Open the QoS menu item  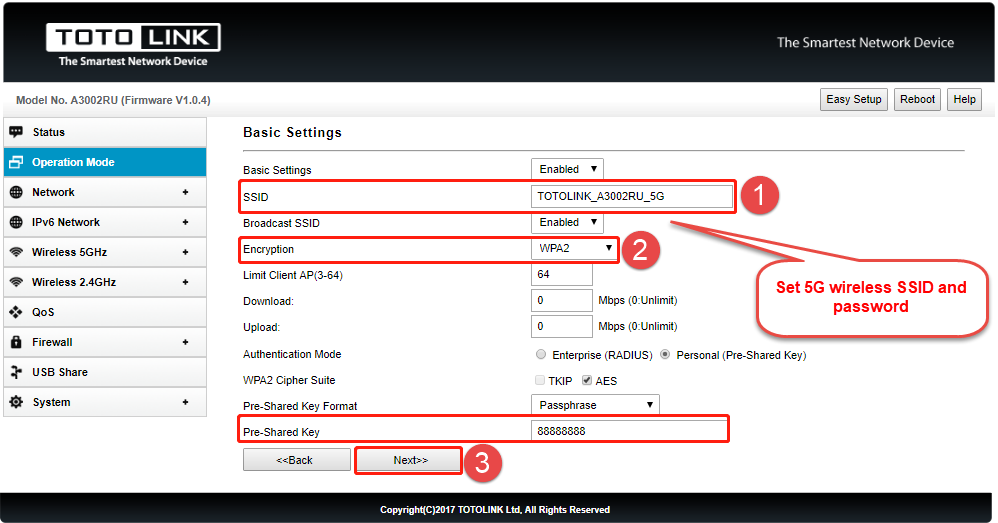(105, 312)
